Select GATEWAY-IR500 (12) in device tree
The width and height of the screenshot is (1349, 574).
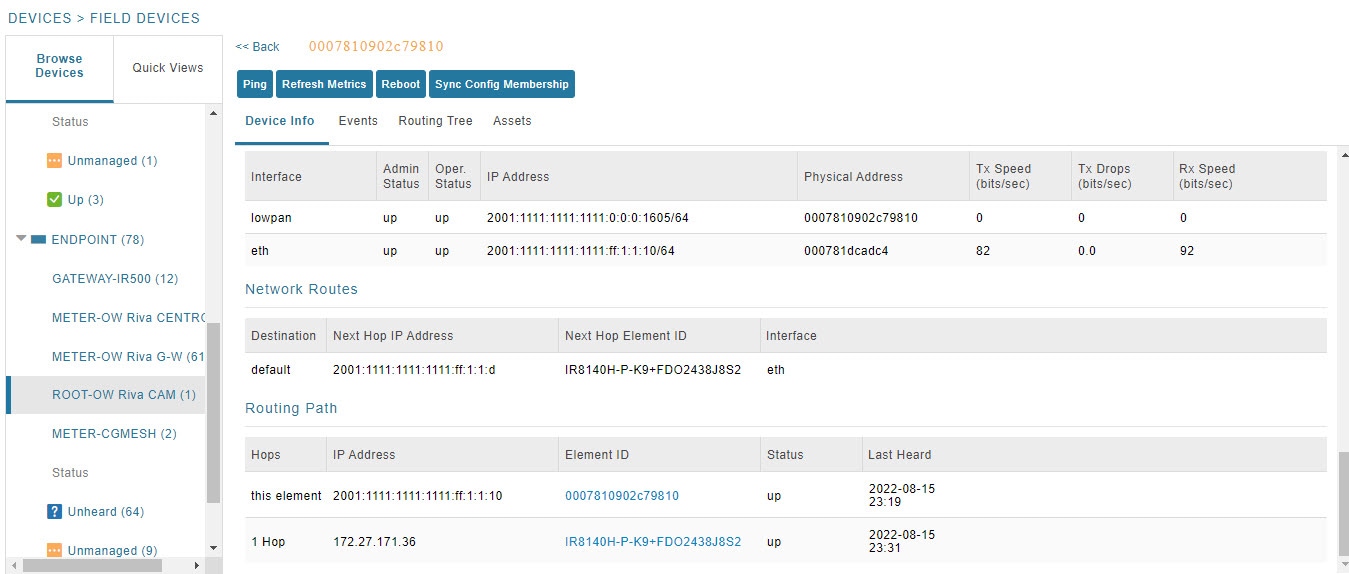click(115, 279)
